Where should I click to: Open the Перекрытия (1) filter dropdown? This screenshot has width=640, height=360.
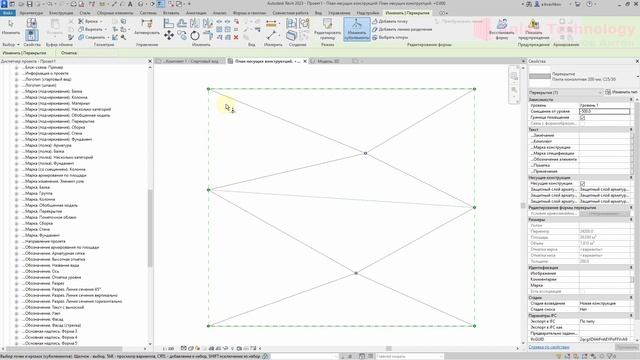[x=565, y=93]
